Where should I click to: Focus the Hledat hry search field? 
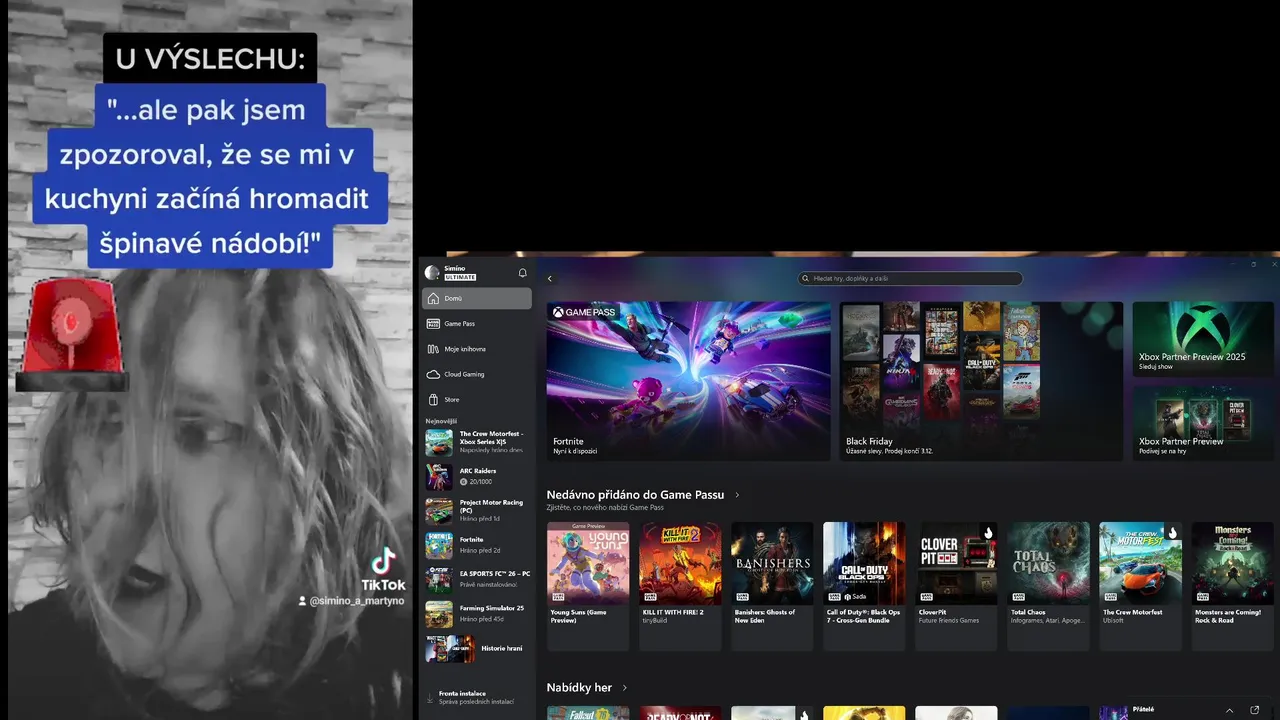click(910, 279)
